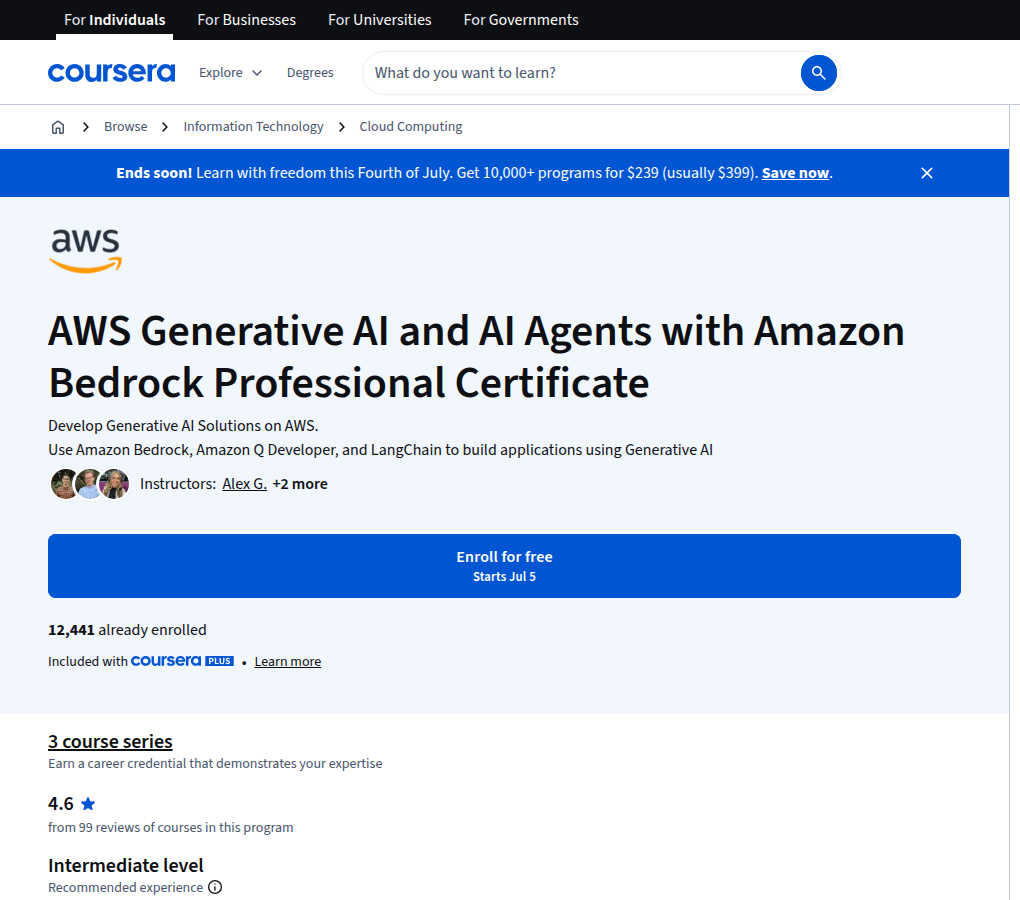This screenshot has width=1020, height=900.
Task: Open instructor Alex G. profile link
Action: click(245, 484)
